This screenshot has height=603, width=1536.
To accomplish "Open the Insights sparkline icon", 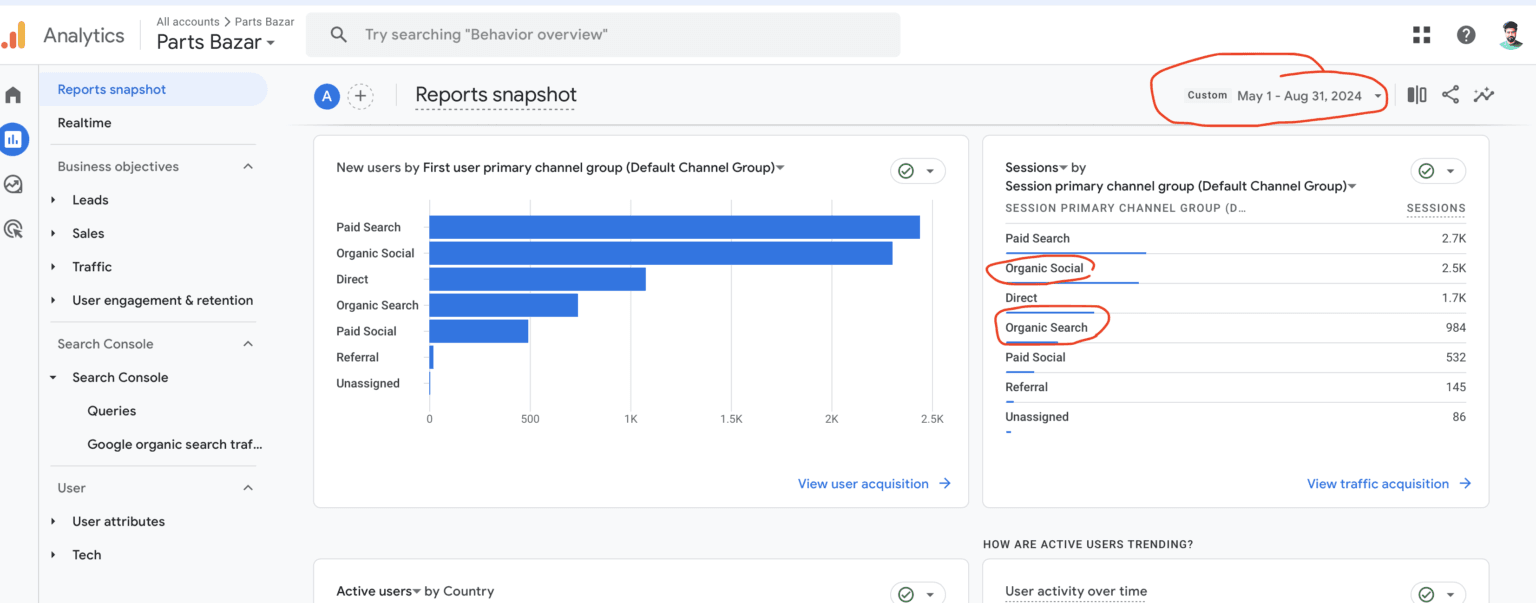I will [1484, 95].
